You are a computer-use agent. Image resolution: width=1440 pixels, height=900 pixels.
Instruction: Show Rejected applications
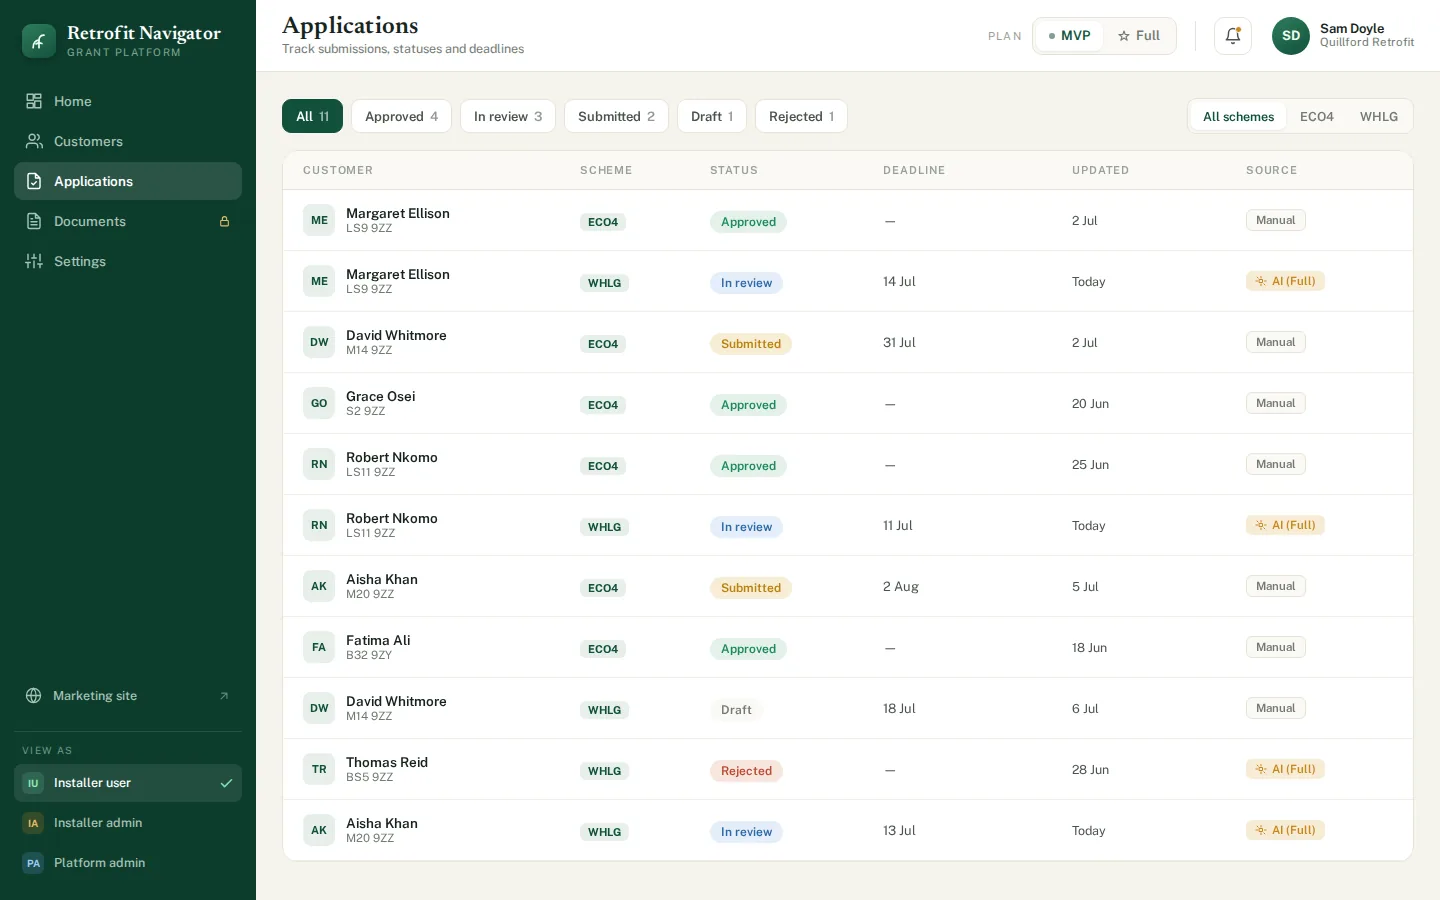[x=801, y=116]
